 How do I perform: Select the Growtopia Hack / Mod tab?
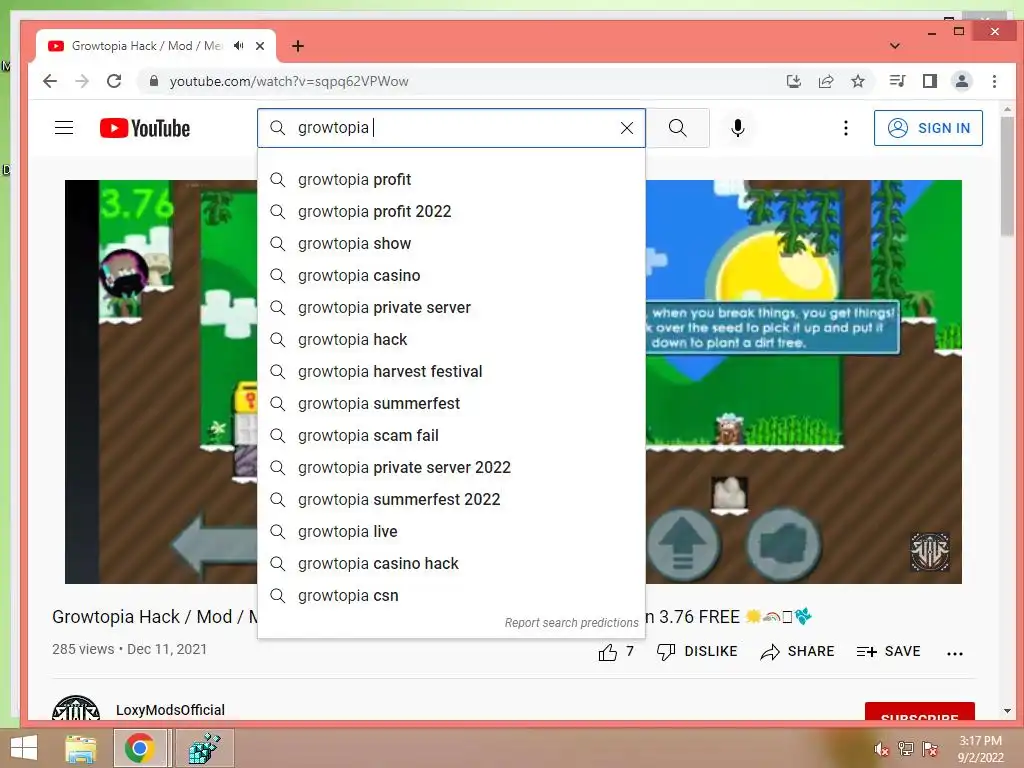147,46
